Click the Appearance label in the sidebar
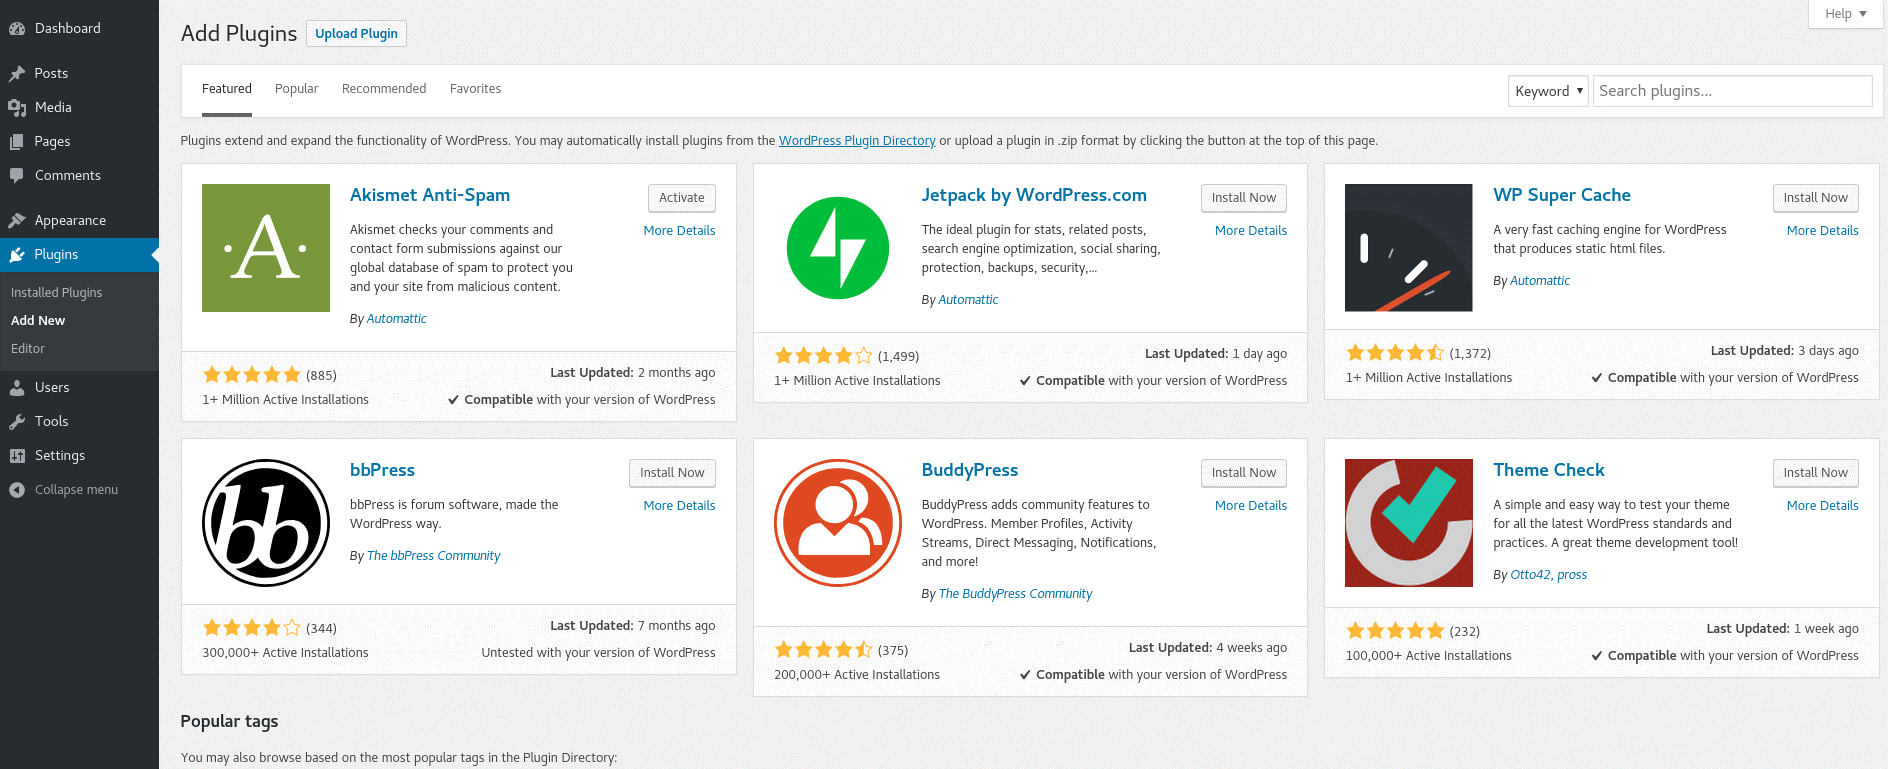This screenshot has height=769, width=1888. [70, 220]
